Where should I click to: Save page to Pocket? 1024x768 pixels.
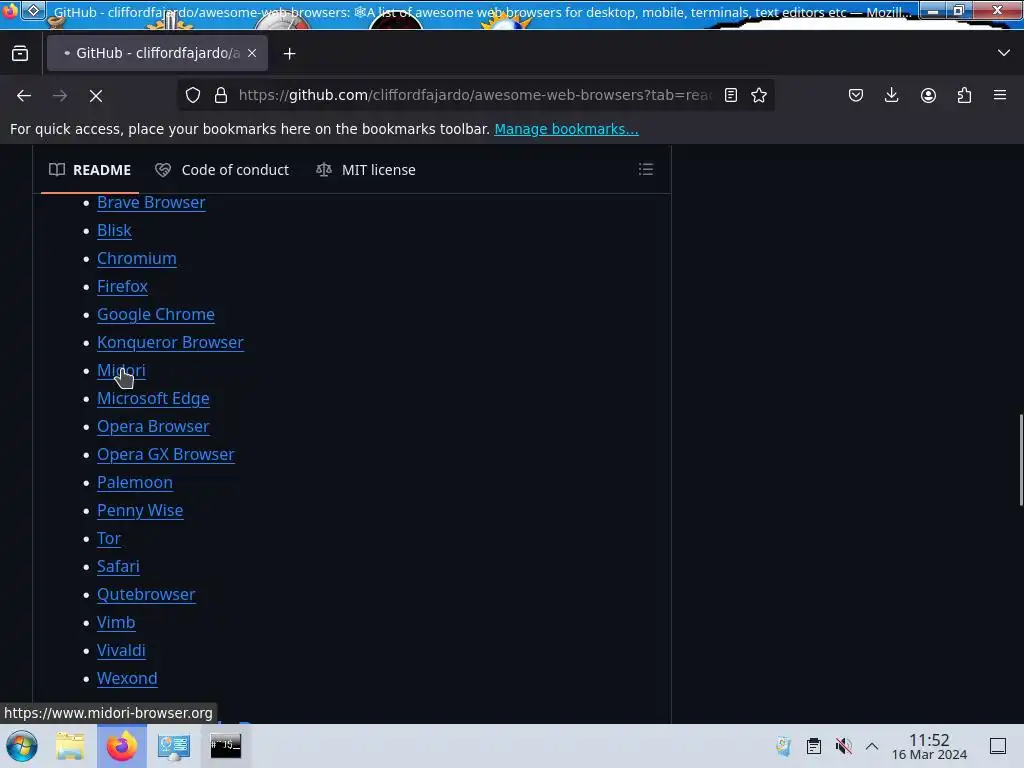856,95
